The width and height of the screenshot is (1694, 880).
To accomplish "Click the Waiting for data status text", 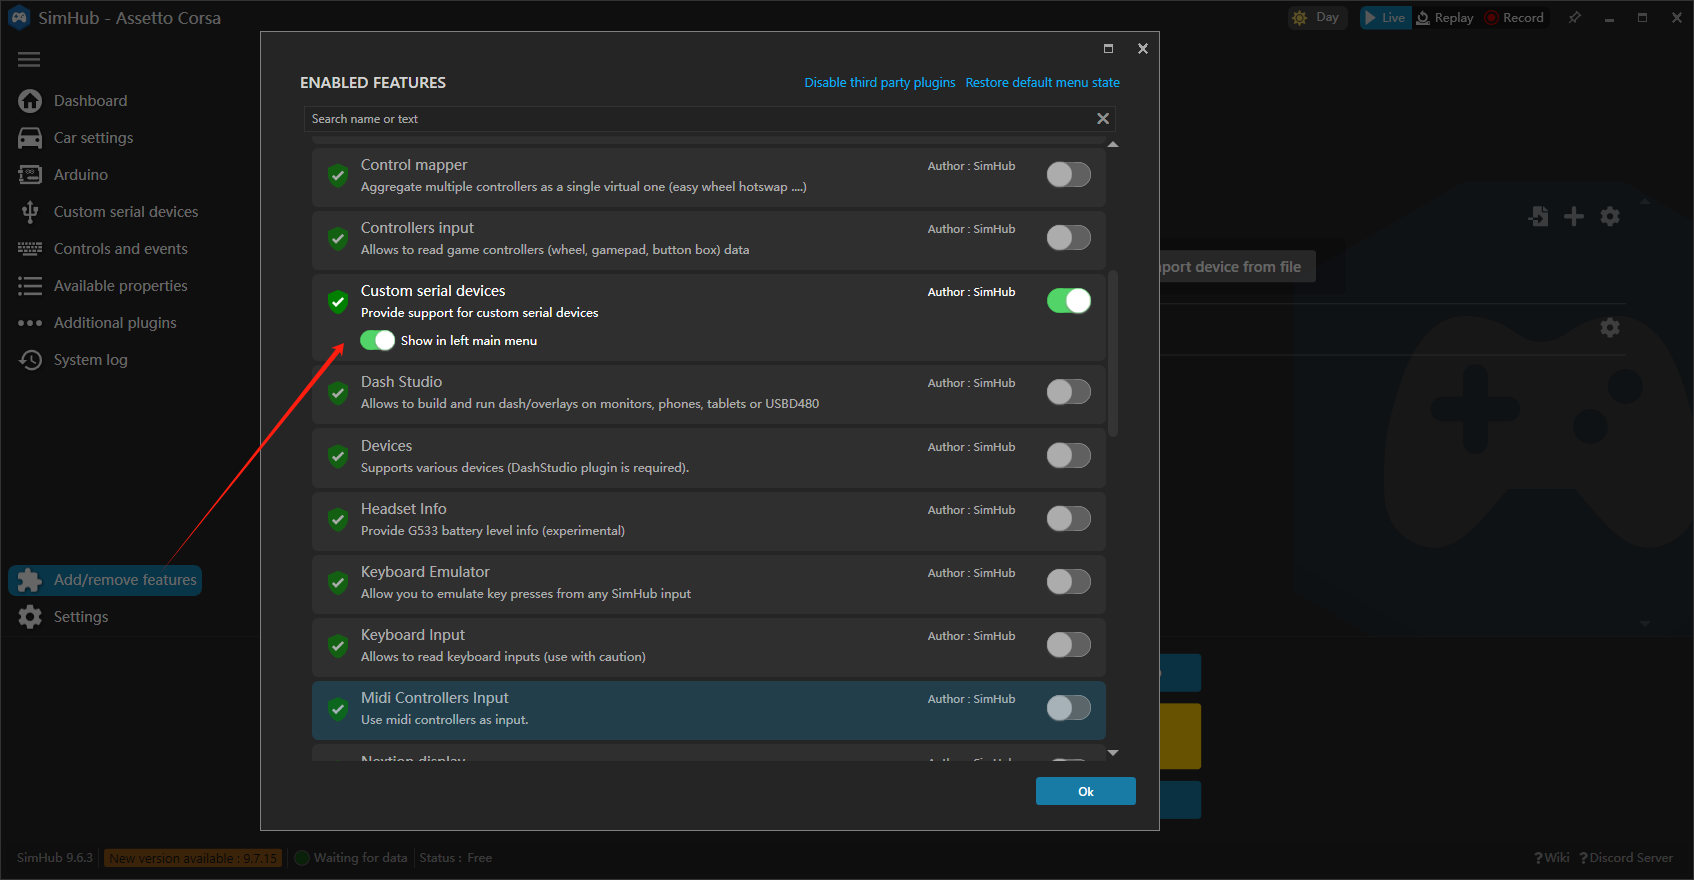I will coord(360,858).
